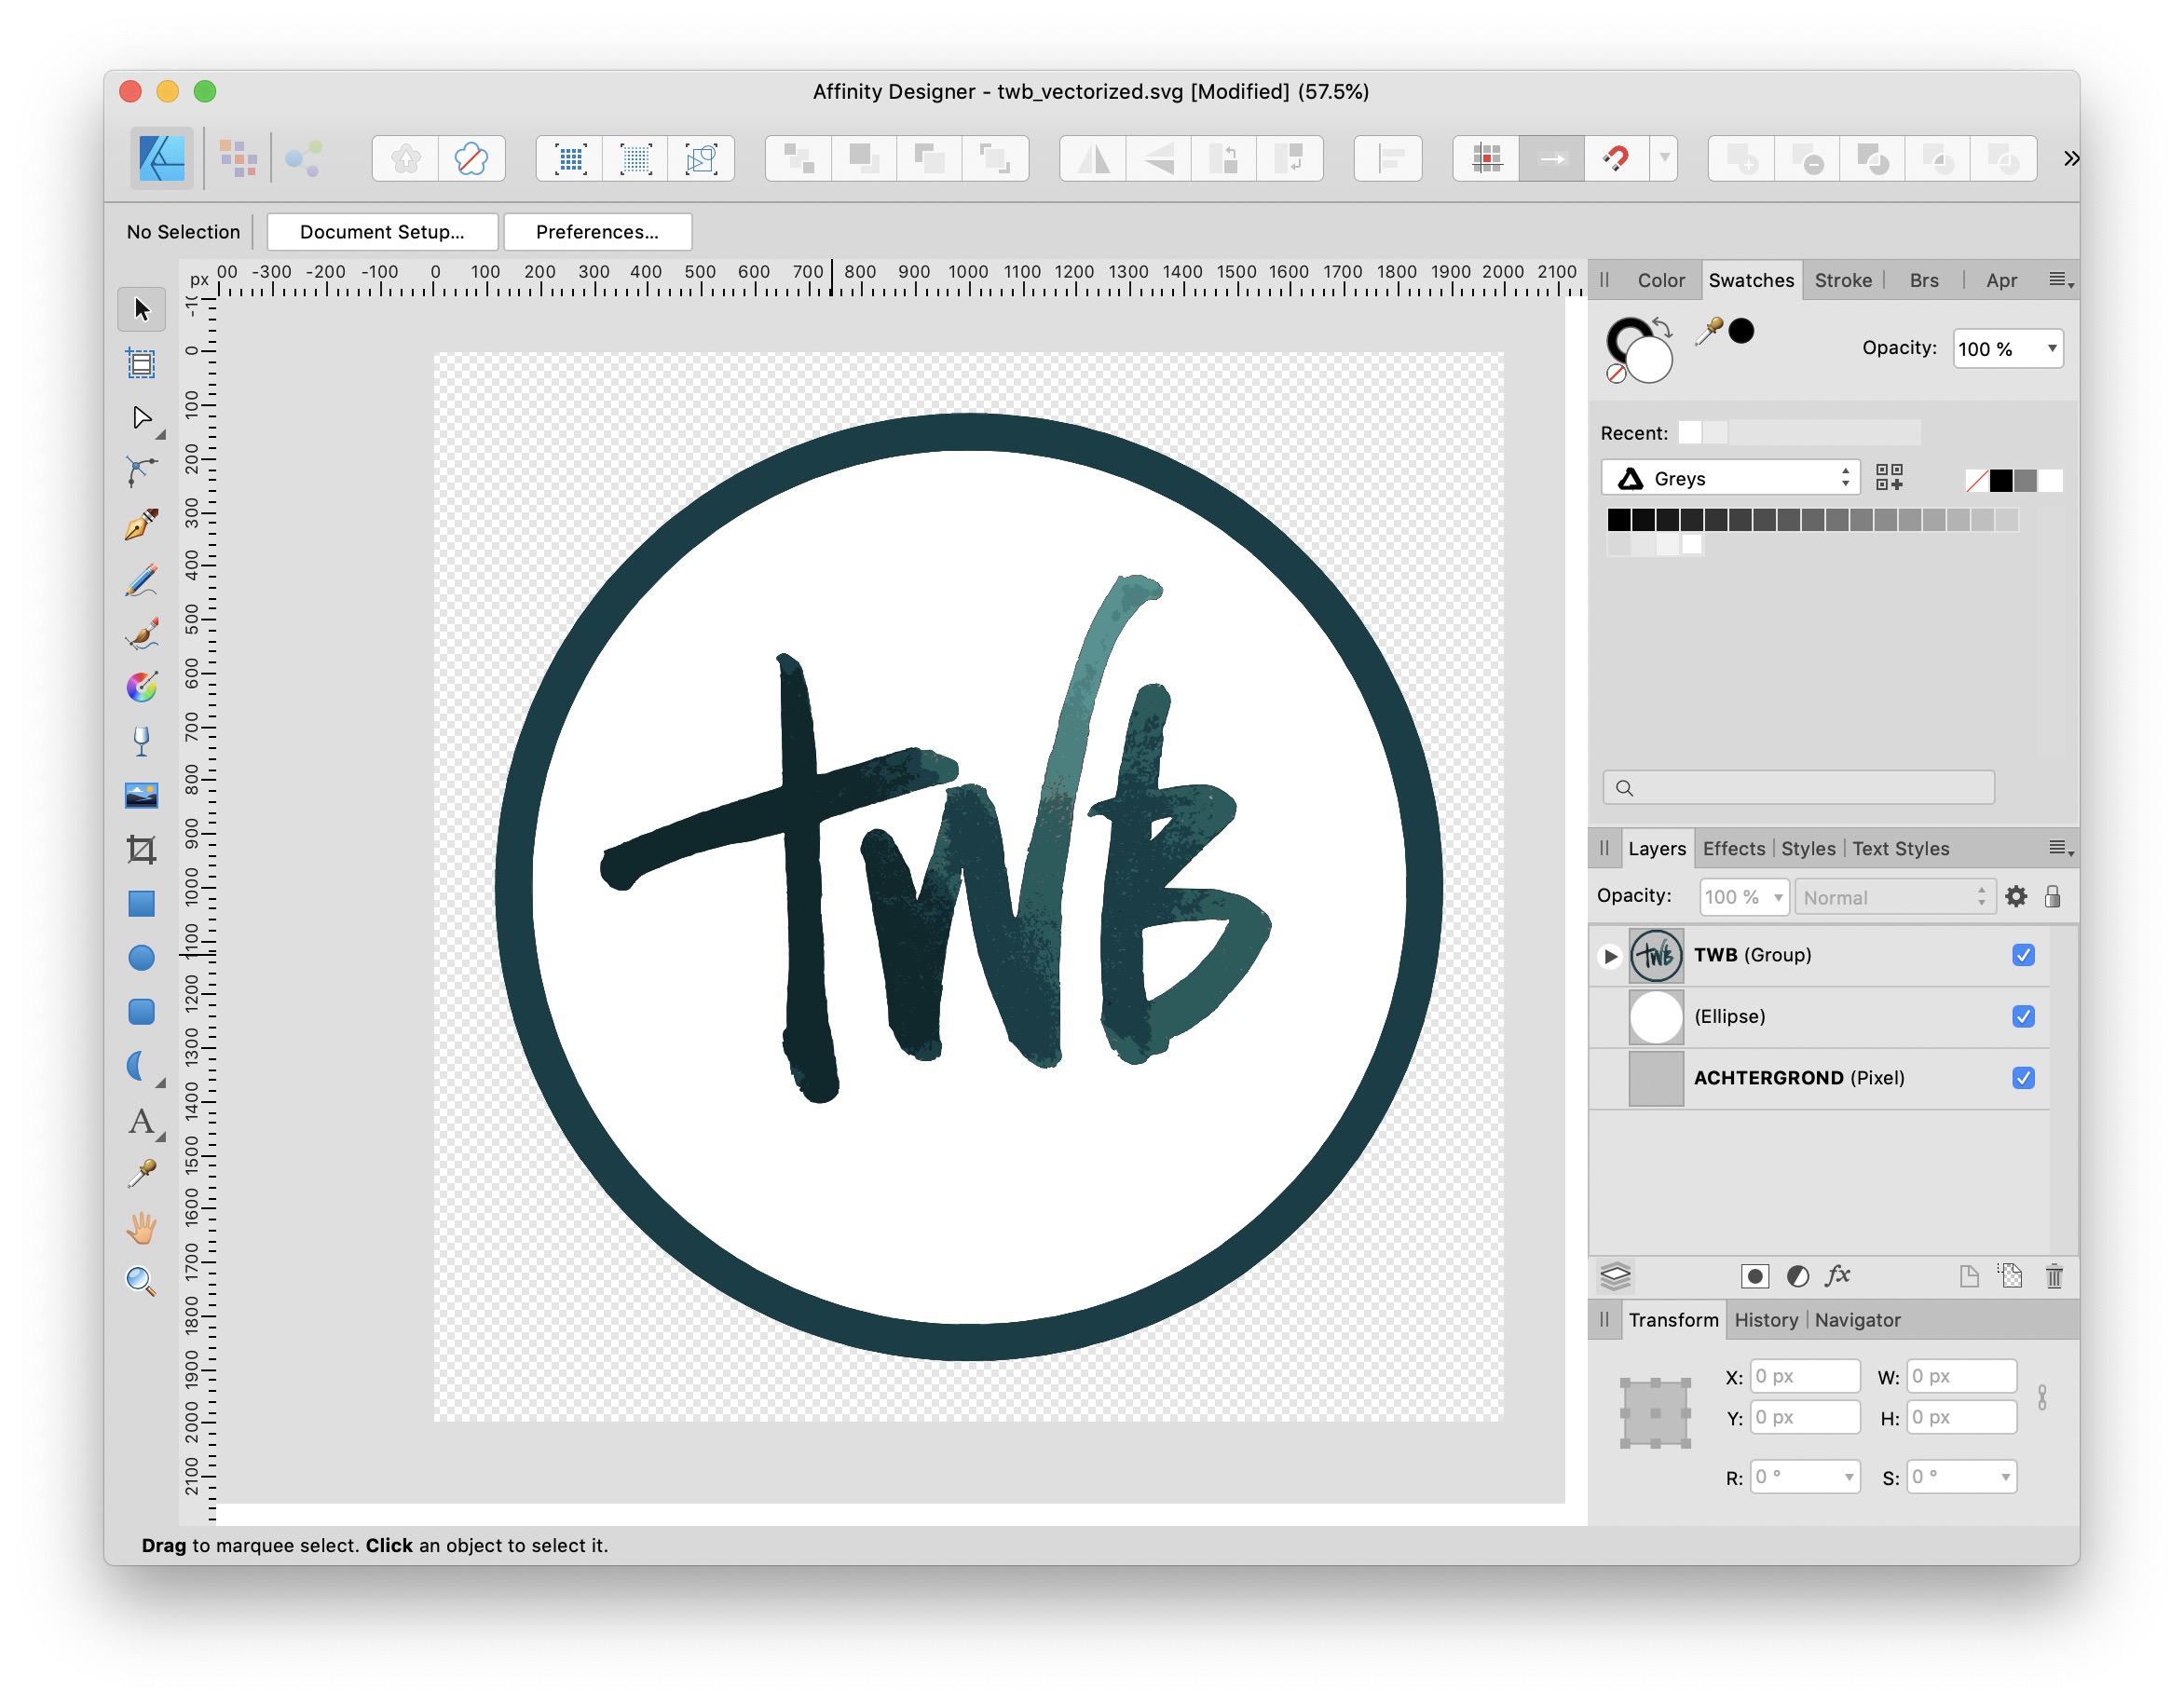The height and width of the screenshot is (1703, 2184).
Task: Toggle snapping magnet icon
Action: pos(1615,158)
